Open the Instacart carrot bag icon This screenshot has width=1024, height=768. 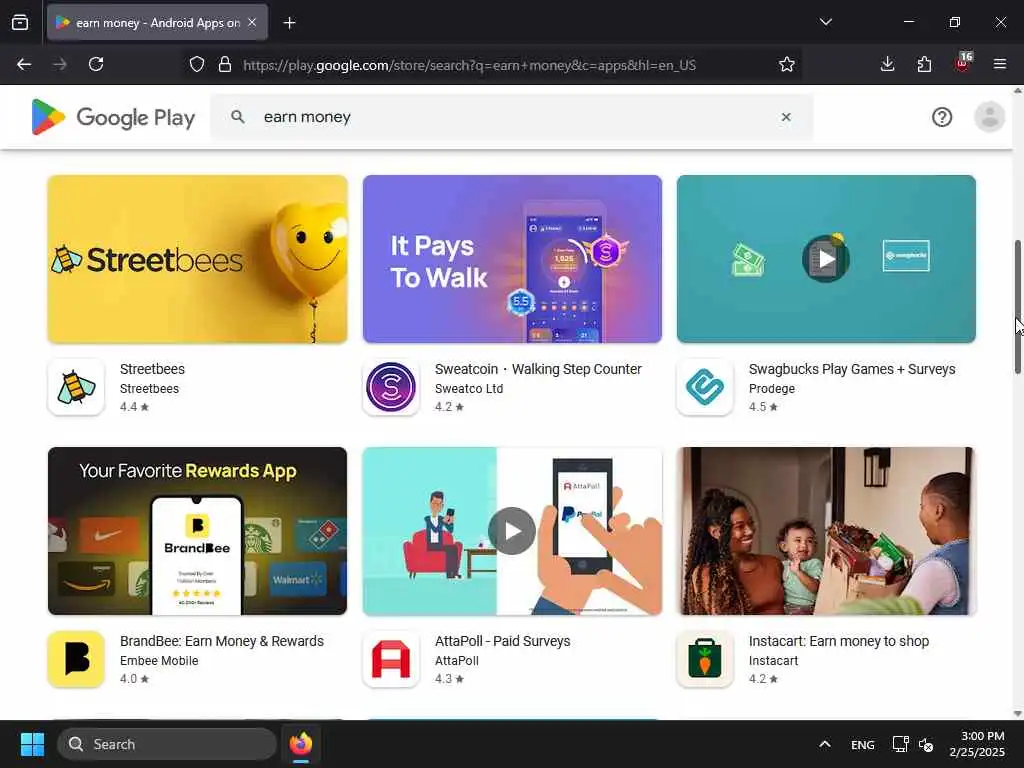click(x=705, y=659)
